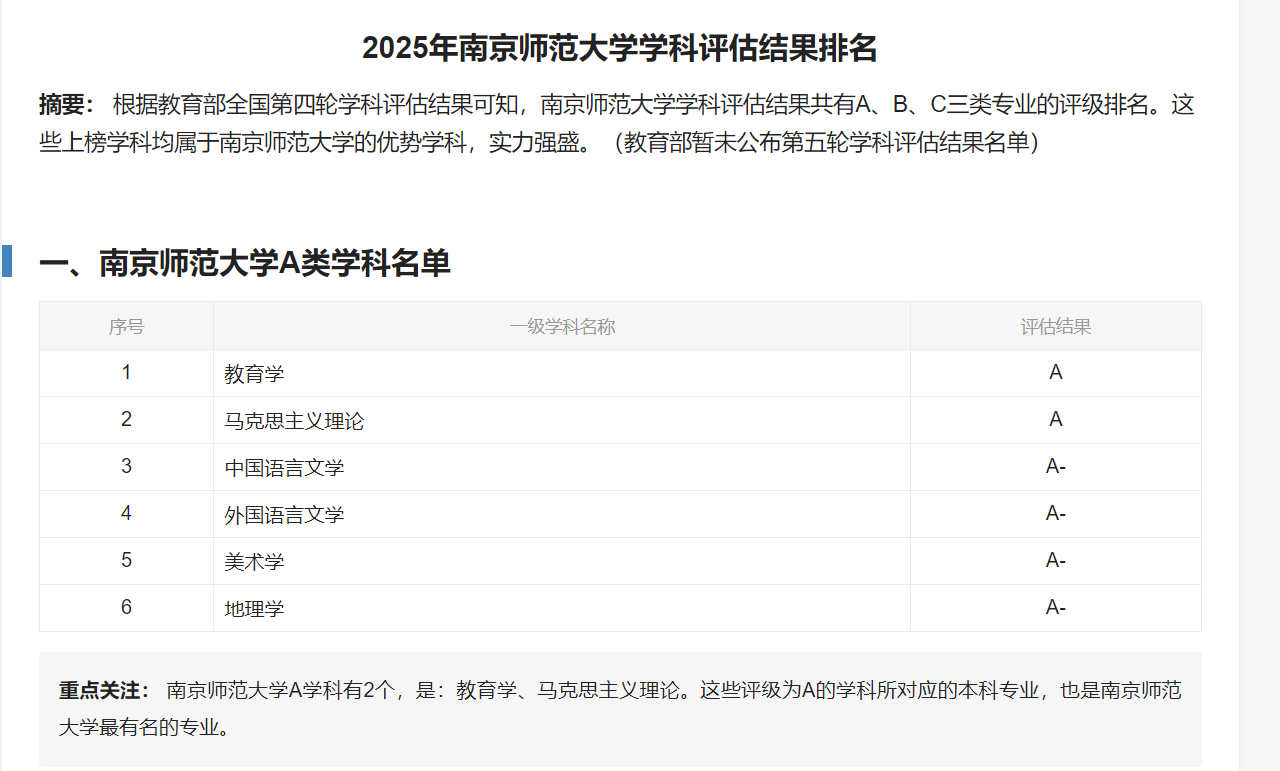Click sequence number 5 in the 美术学 row
The image size is (1280, 771).
(126, 561)
